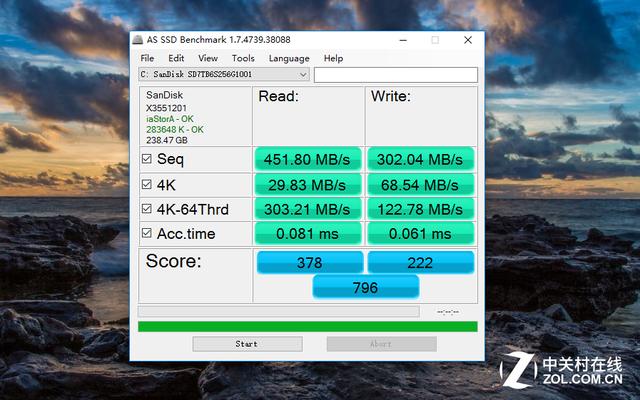Click the grey progress bar below the scores
640x400 pixels.
(x=279, y=311)
